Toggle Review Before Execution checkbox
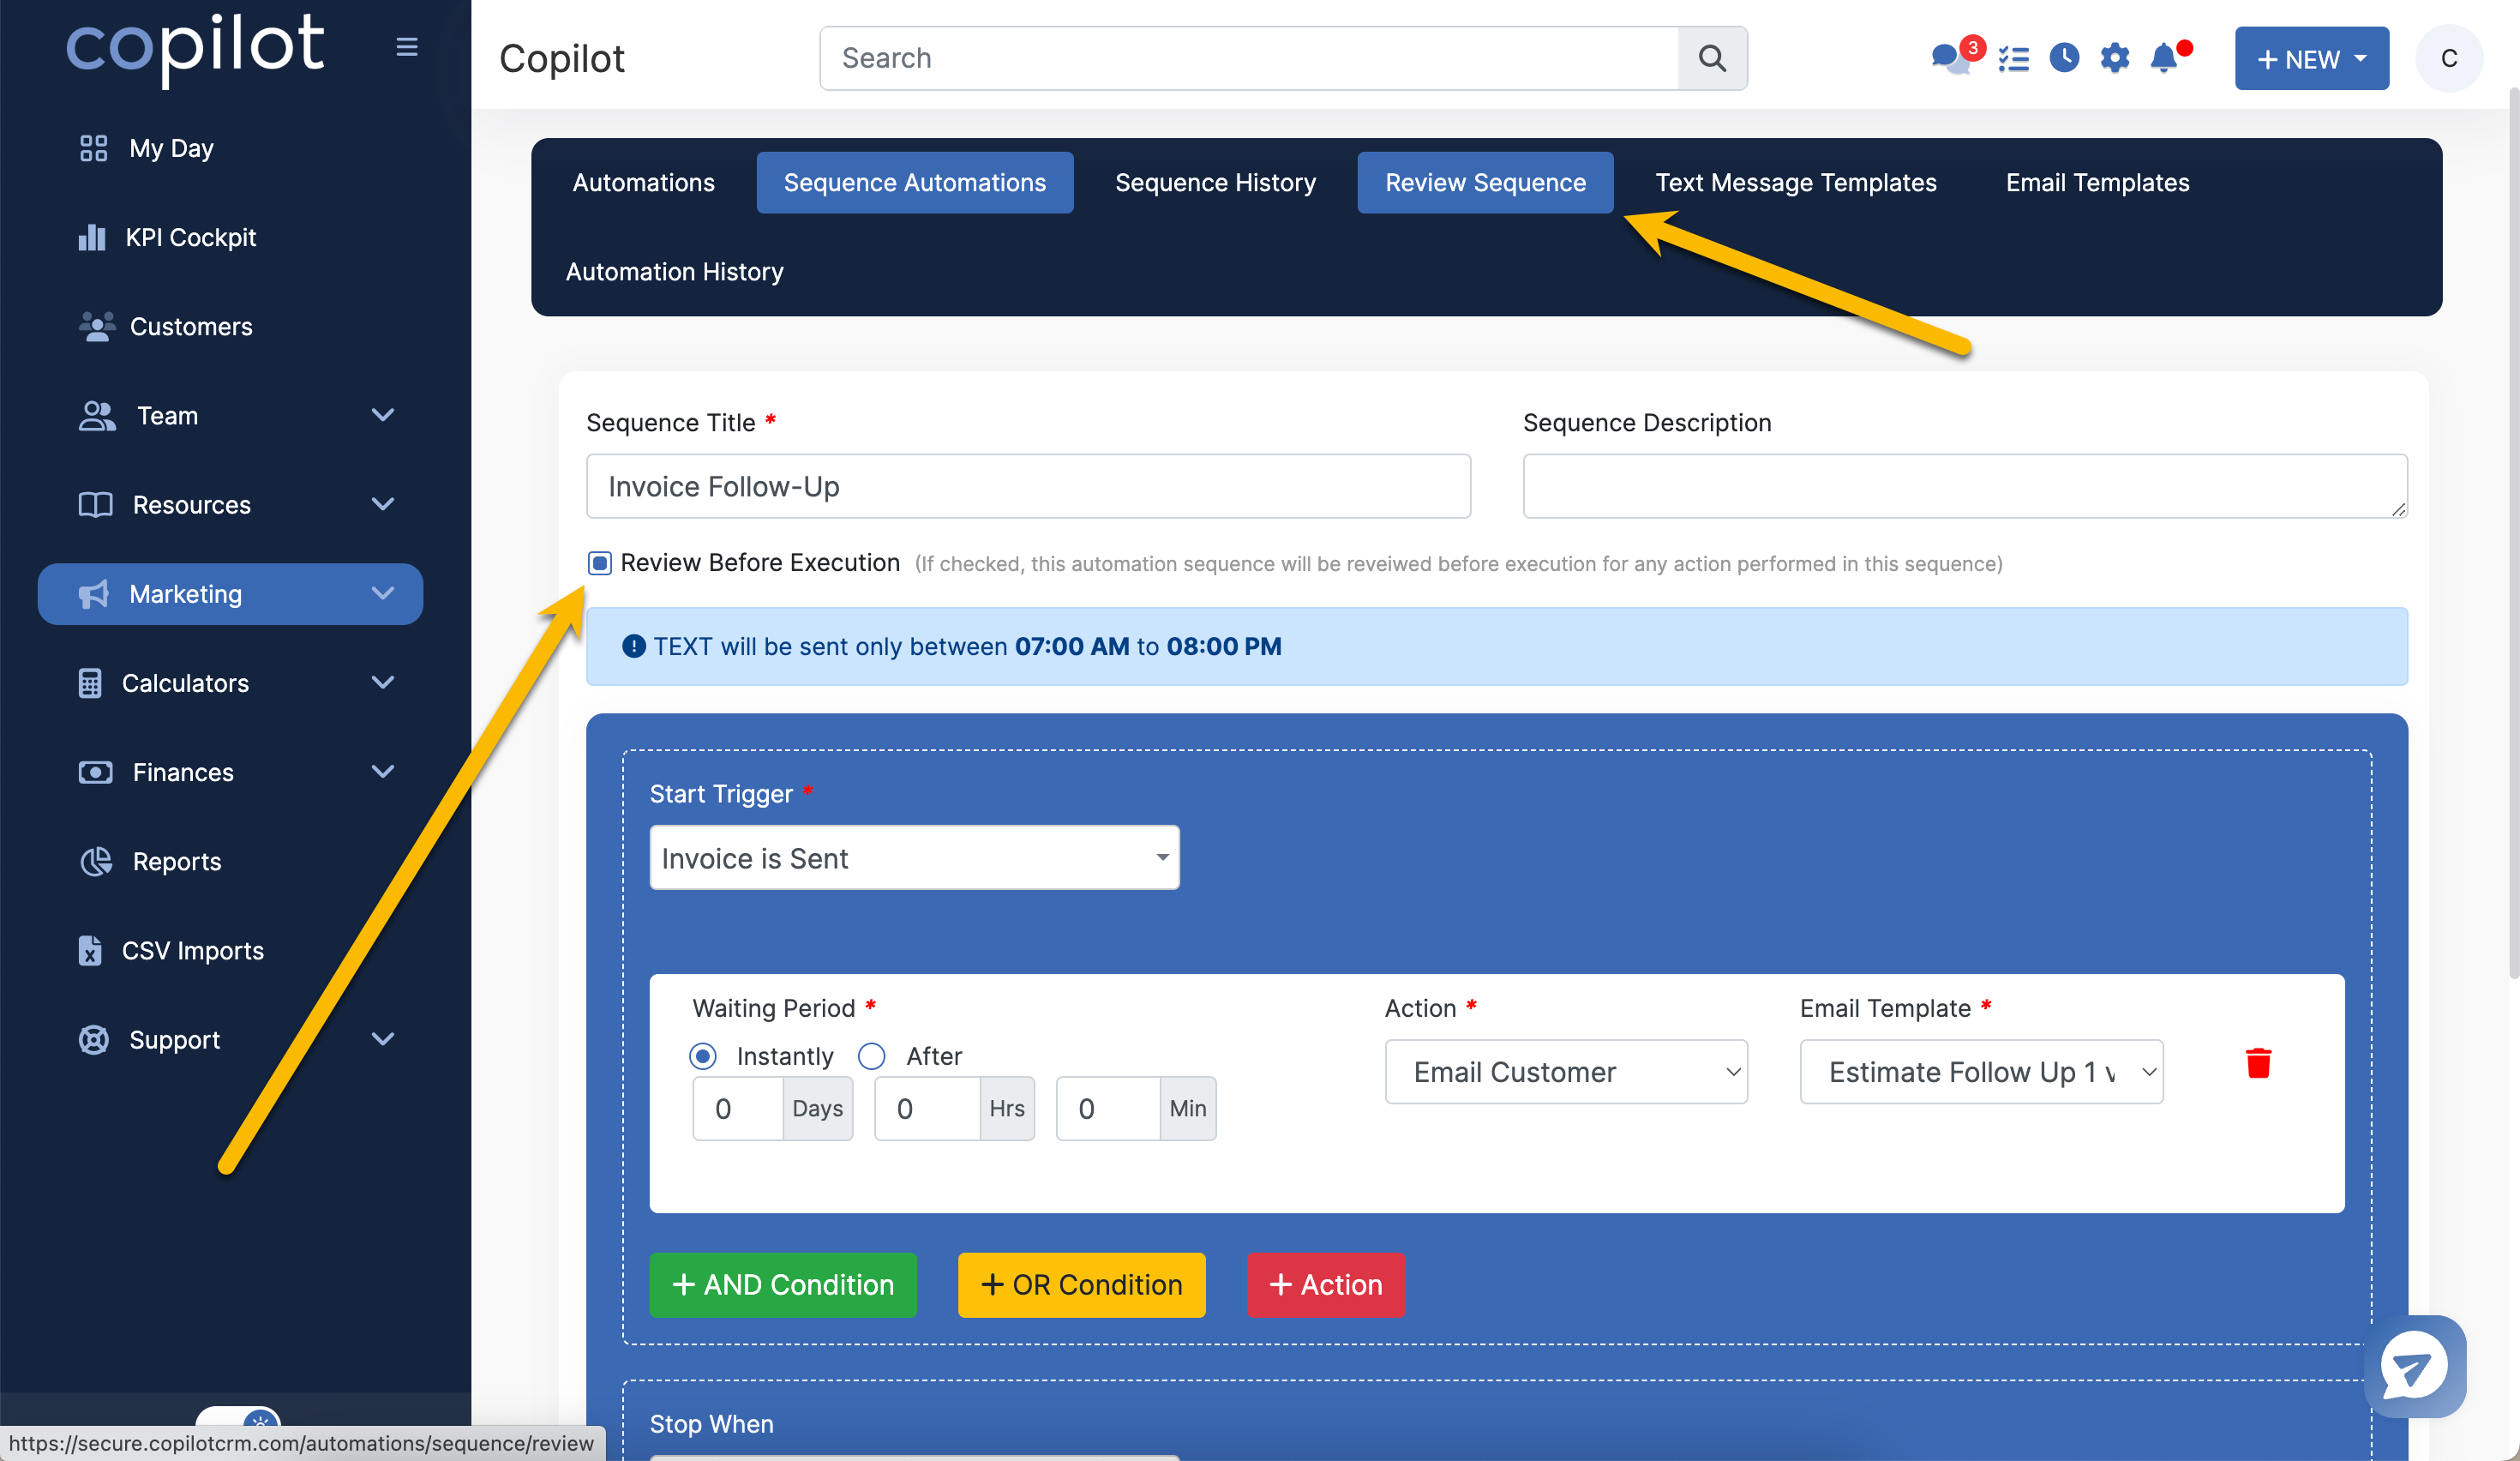The width and height of the screenshot is (2520, 1461). pyautogui.click(x=599, y=563)
